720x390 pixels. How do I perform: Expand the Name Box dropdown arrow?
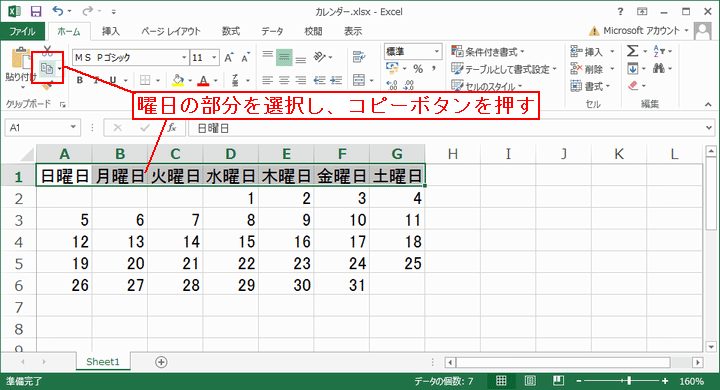tap(73, 127)
